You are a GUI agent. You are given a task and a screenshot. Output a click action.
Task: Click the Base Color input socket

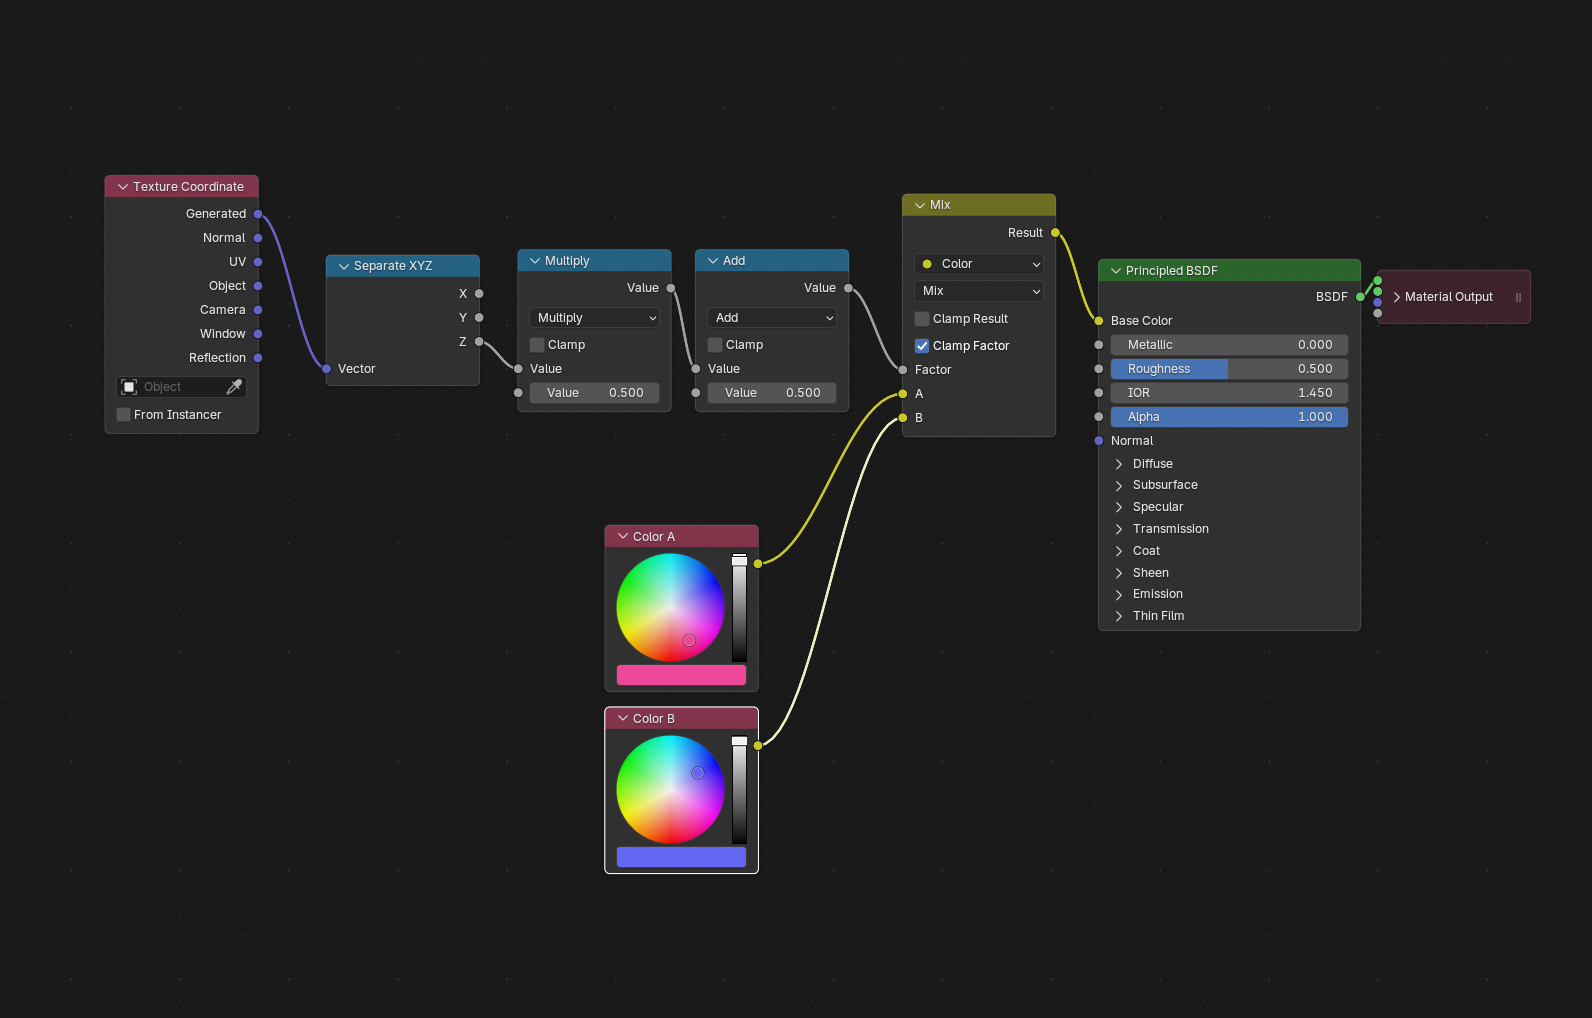[1099, 321]
